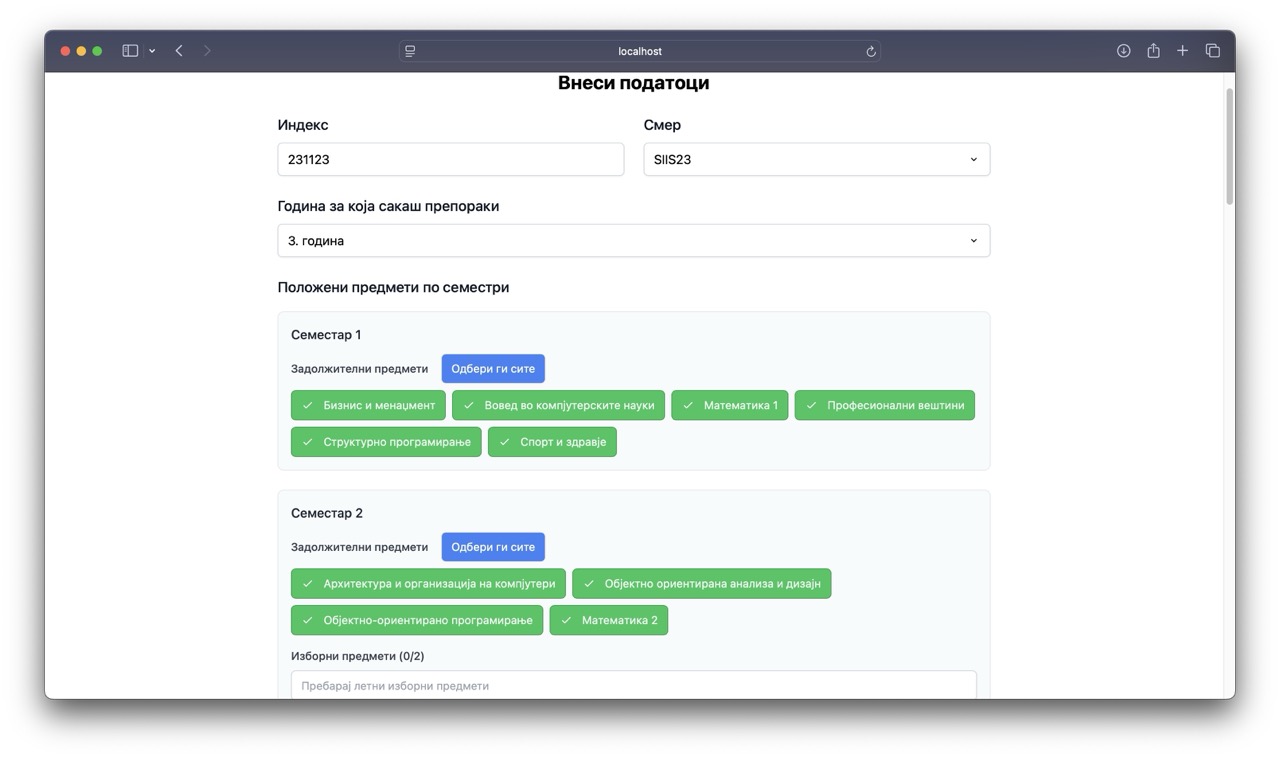The height and width of the screenshot is (758, 1280).
Task: Open the Смер dropdown showing SIIS23
Action: pyautogui.click(x=816, y=159)
